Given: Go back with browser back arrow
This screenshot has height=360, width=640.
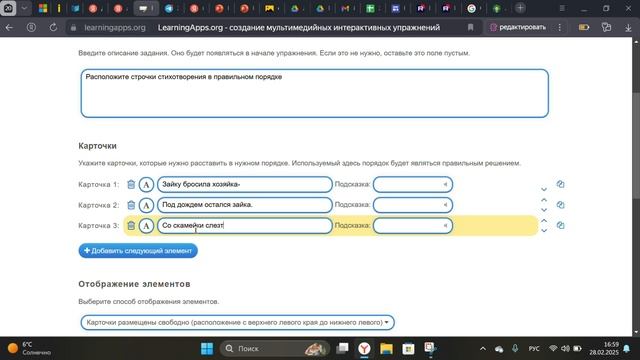Looking at the screenshot, I should (9, 27).
